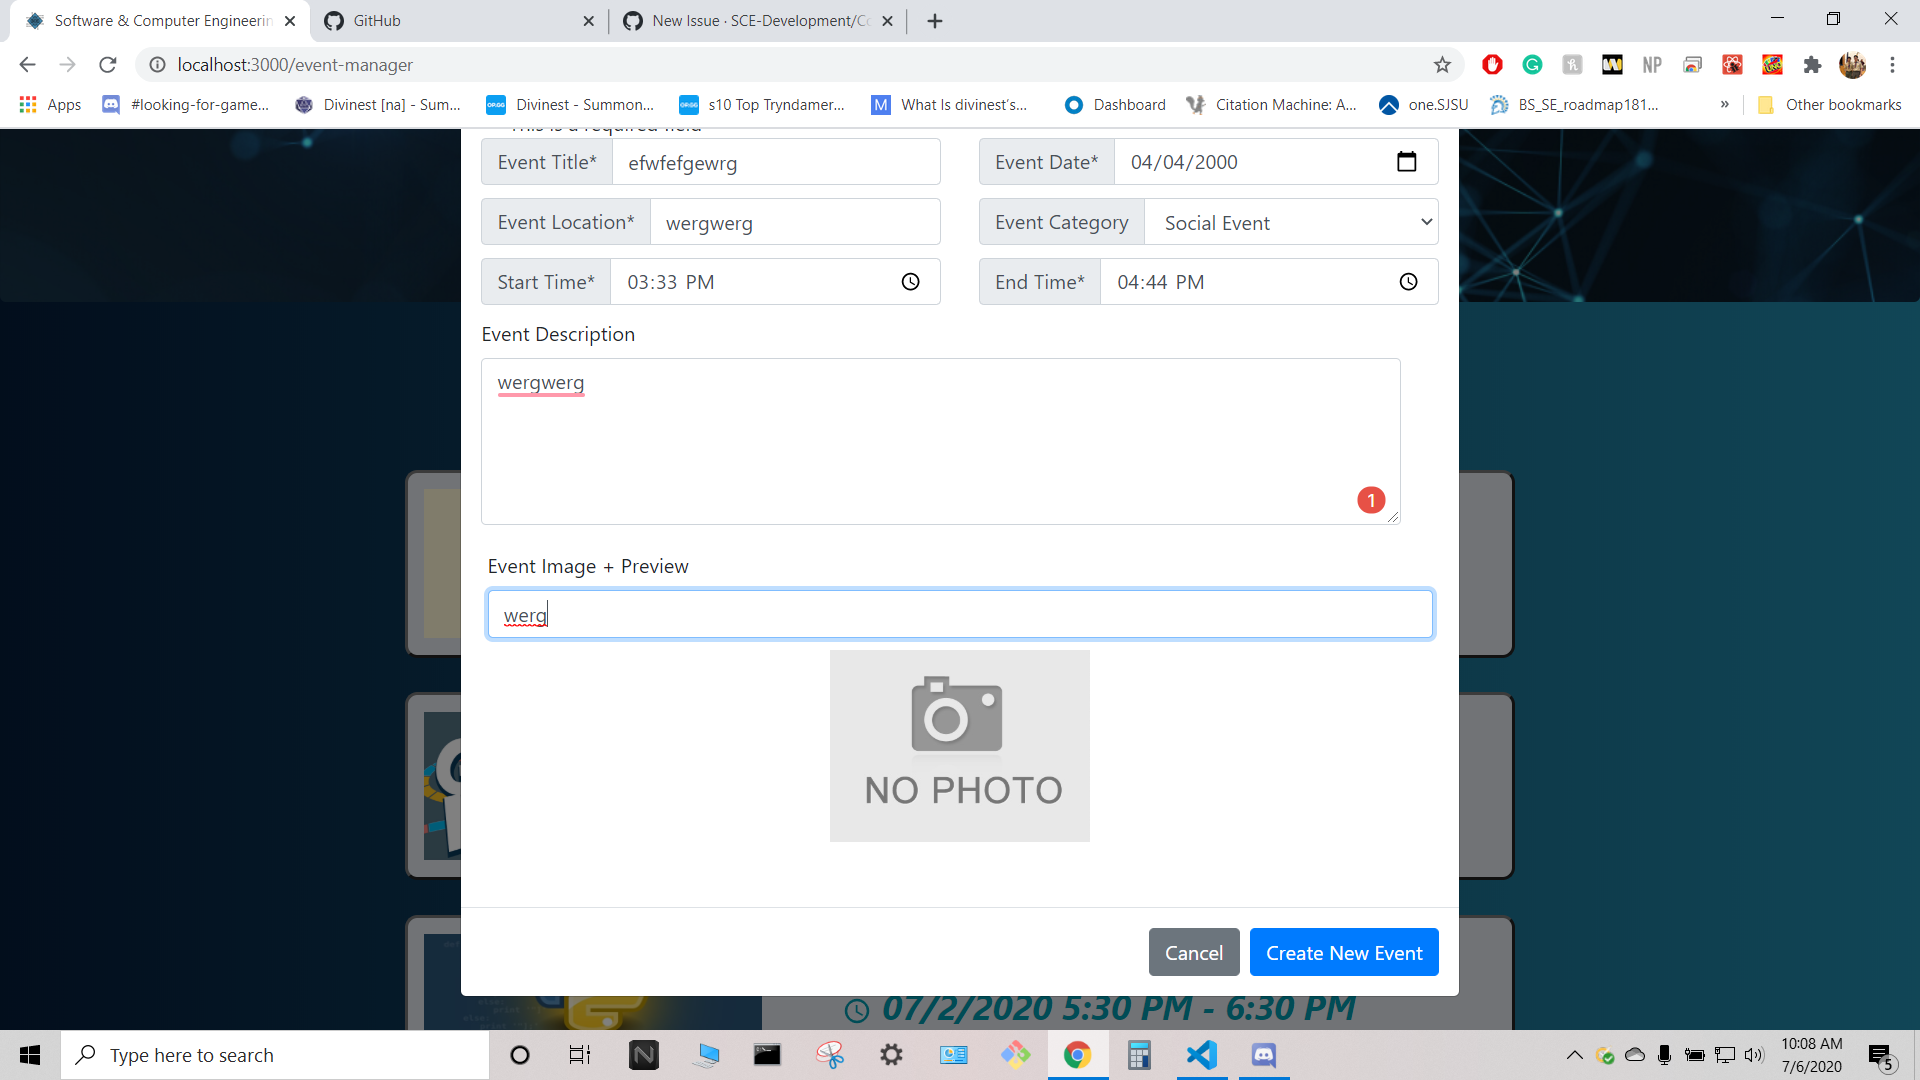Open the End Time clock picker

pos(1408,282)
